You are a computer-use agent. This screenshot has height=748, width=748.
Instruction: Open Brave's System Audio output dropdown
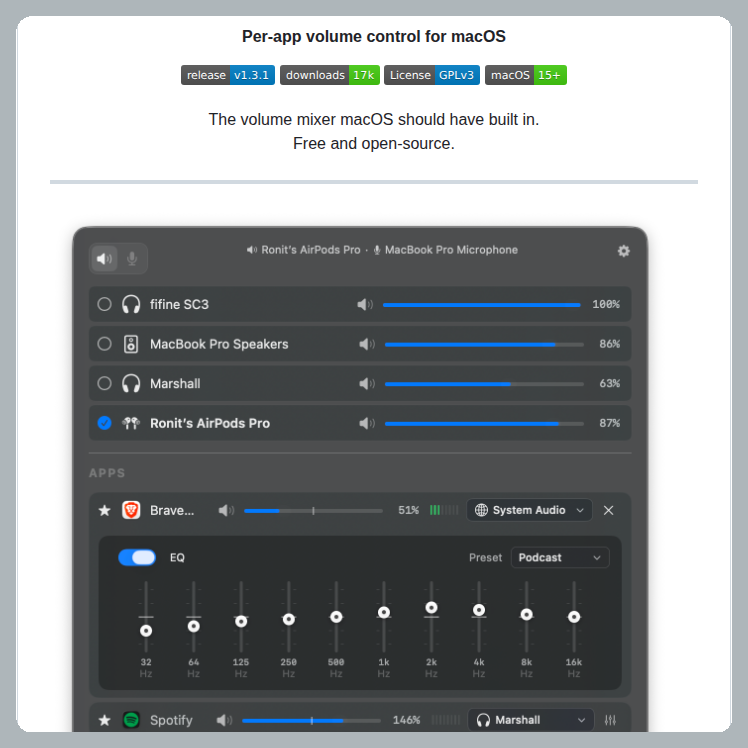point(530,510)
